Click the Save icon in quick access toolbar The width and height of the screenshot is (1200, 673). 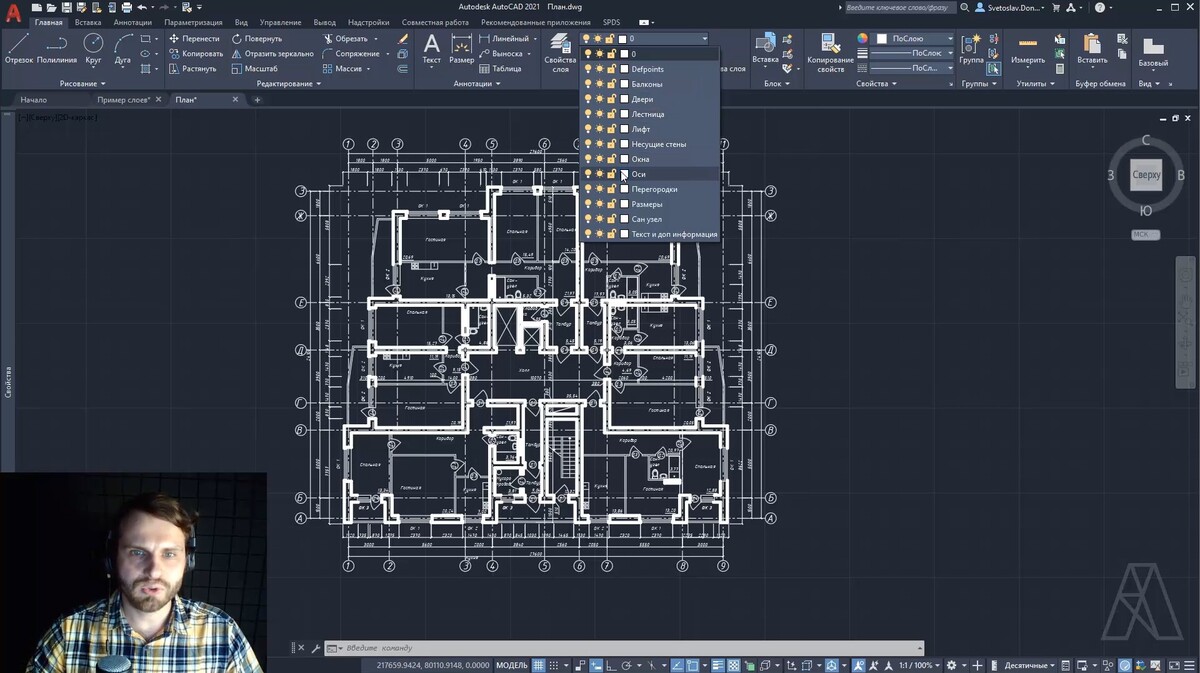tap(67, 7)
